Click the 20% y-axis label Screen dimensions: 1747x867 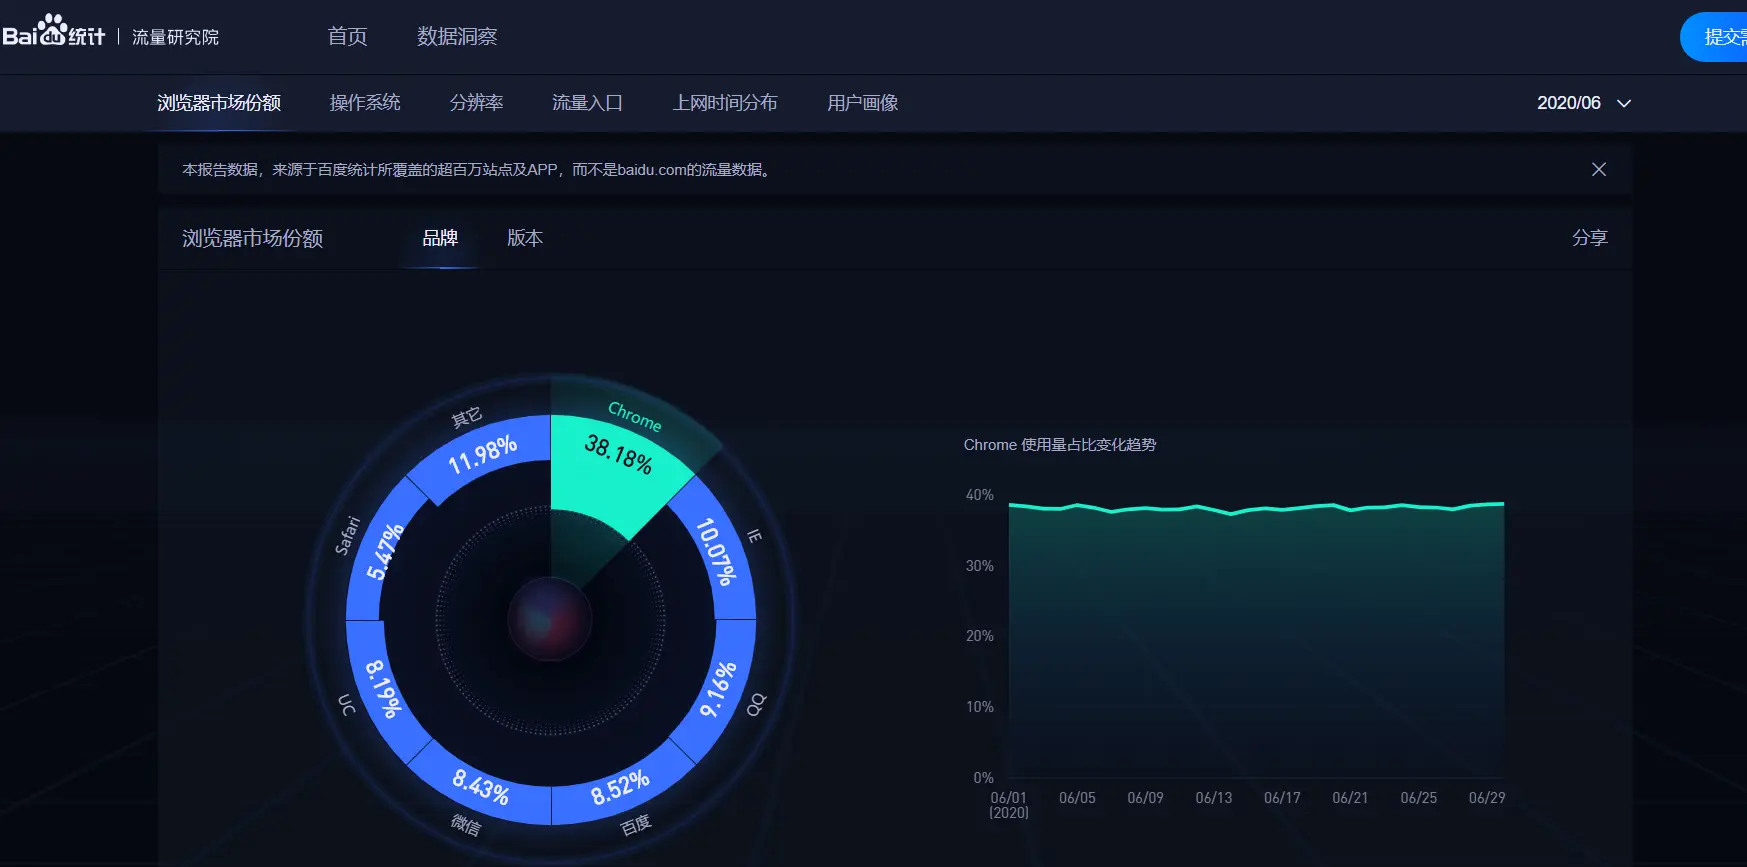point(980,636)
